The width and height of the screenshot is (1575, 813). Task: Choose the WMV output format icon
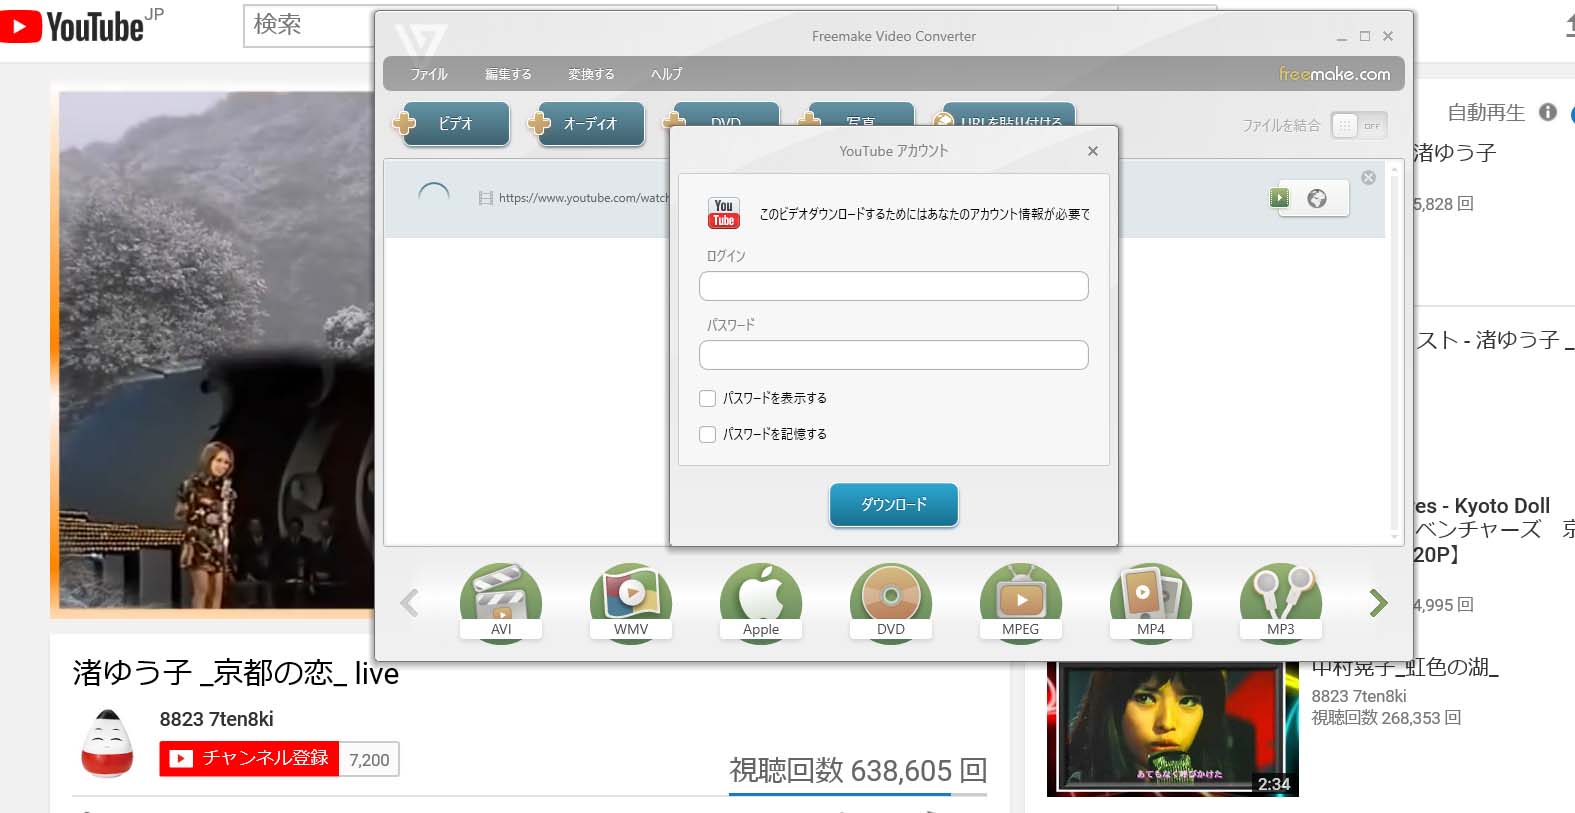(x=631, y=602)
